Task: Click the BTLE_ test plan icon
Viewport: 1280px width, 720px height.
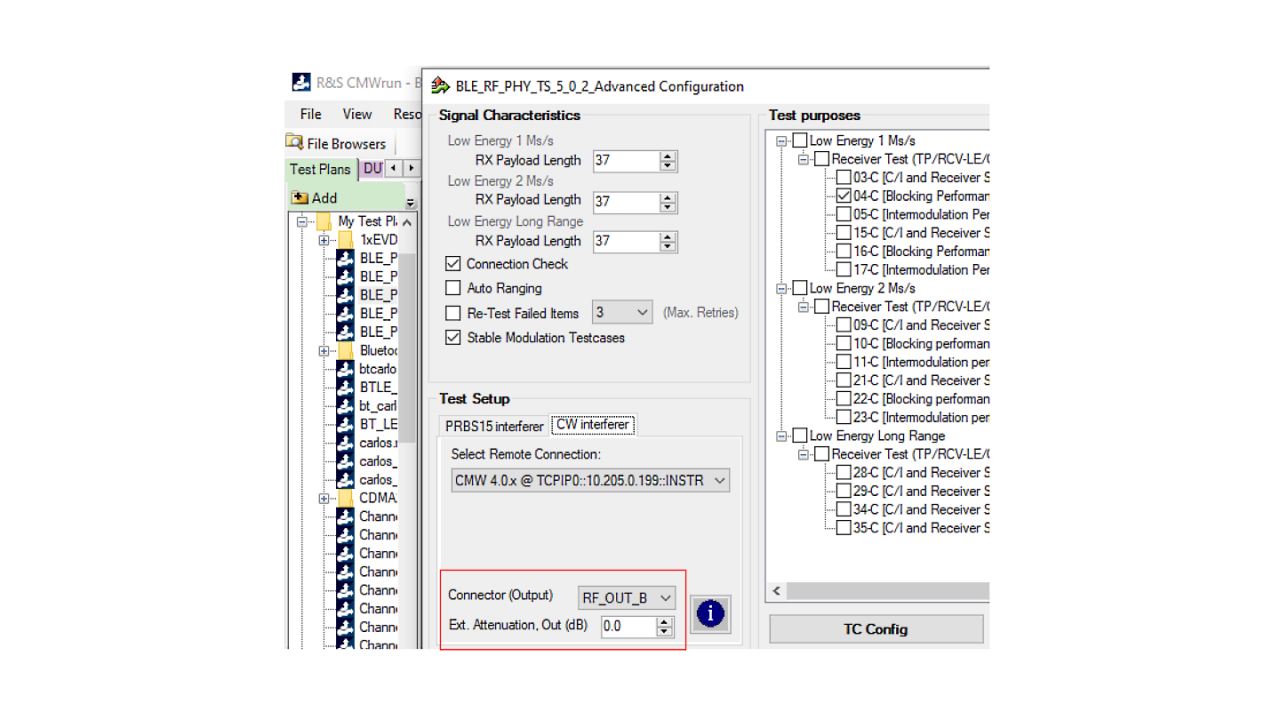Action: pyautogui.click(x=345, y=388)
